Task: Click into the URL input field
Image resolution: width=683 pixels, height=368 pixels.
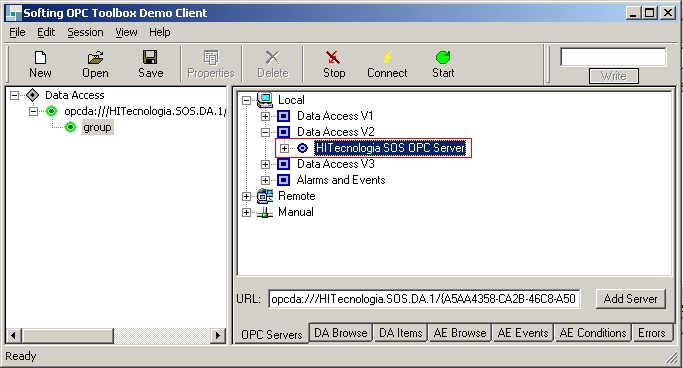Action: tap(424, 299)
